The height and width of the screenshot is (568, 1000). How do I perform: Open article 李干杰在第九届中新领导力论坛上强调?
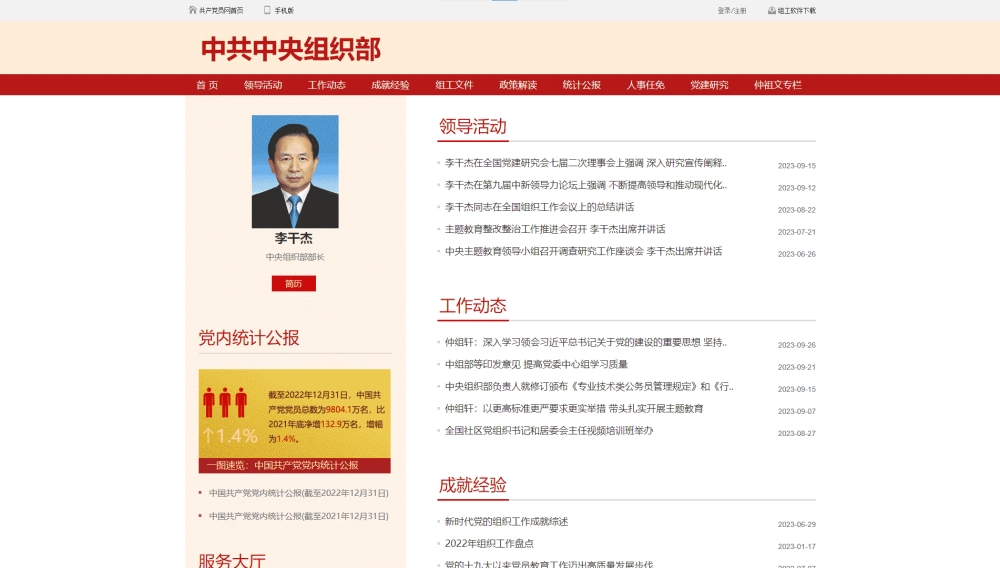click(585, 185)
